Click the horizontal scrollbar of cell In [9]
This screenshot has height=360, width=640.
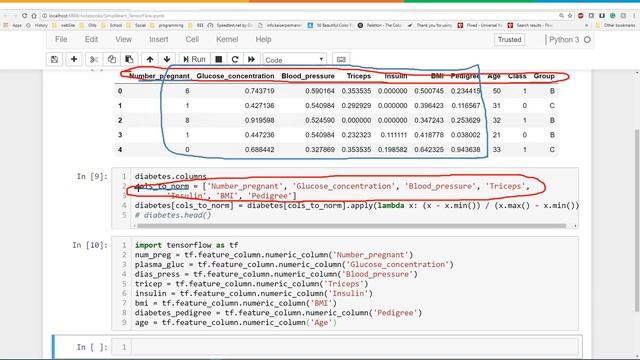pos(351,226)
